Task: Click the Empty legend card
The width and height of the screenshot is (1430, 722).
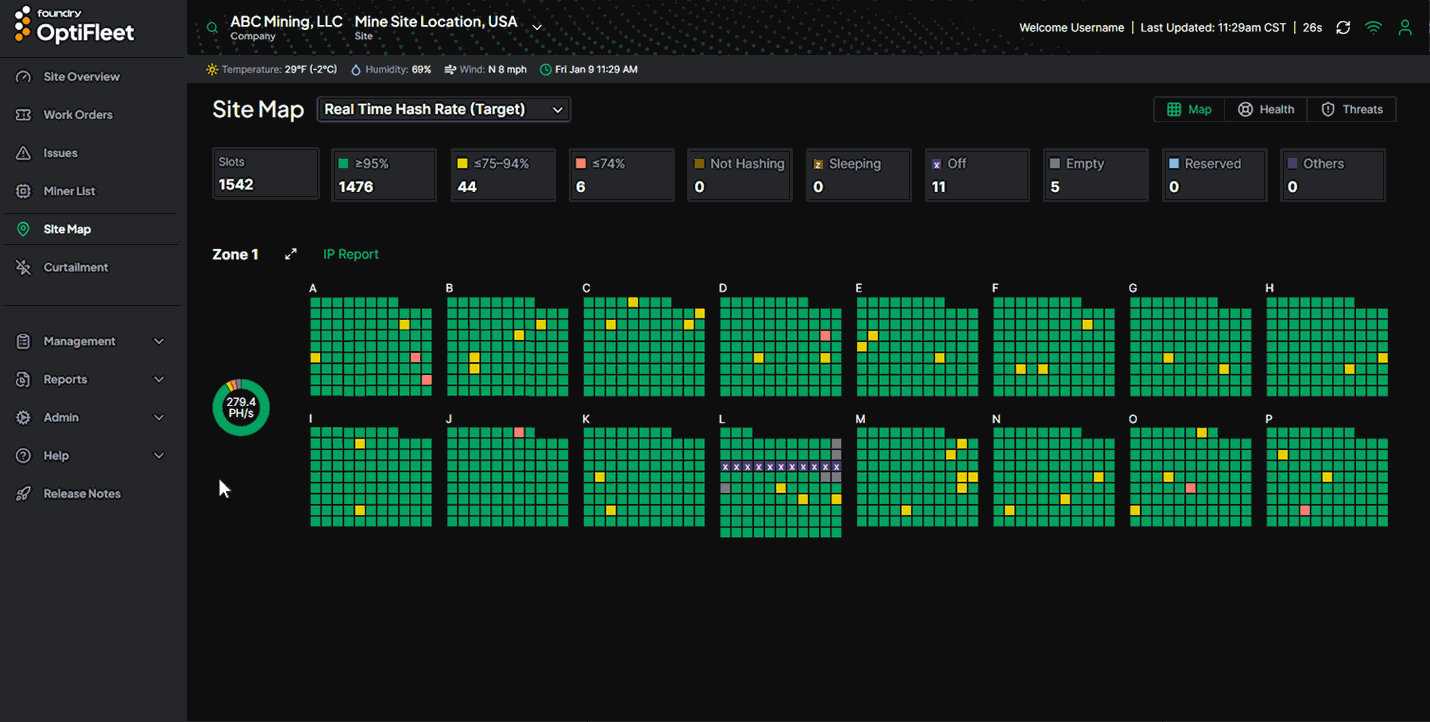Action: [x=1096, y=175]
